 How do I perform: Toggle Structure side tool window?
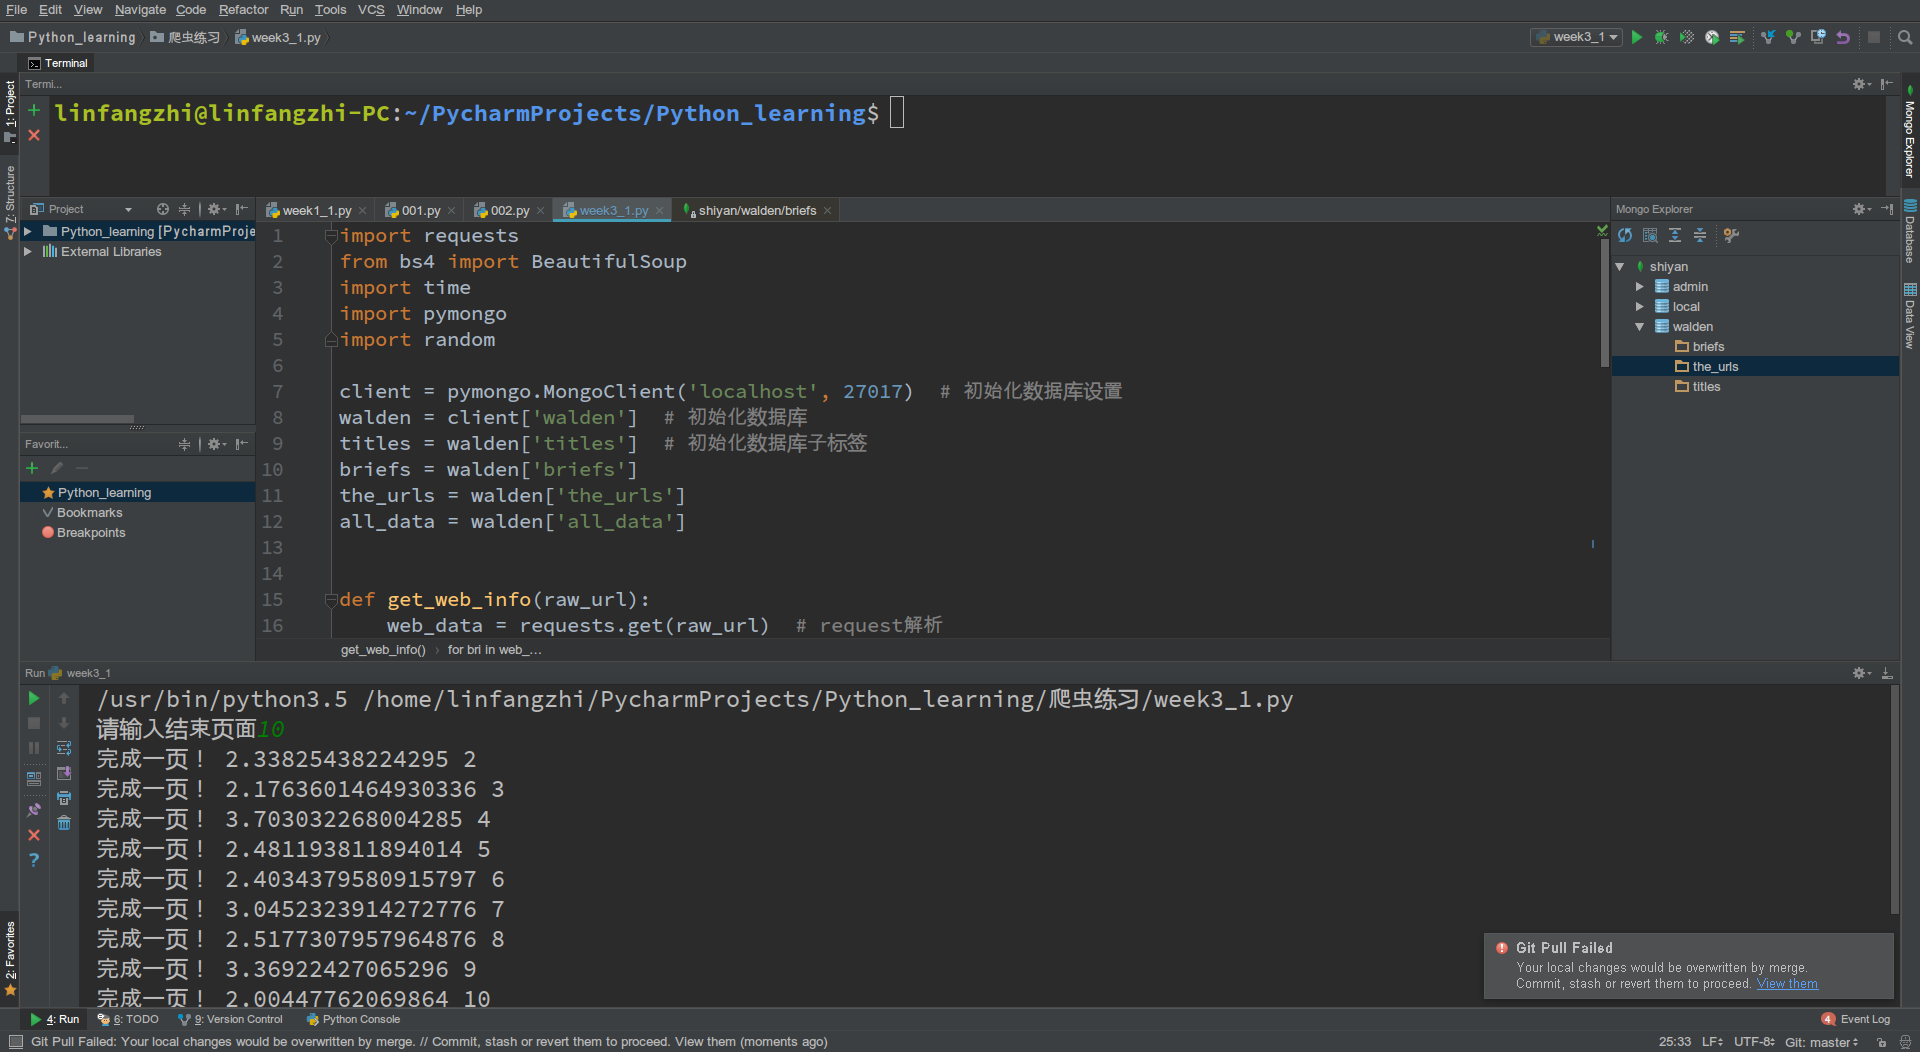pos(10,202)
